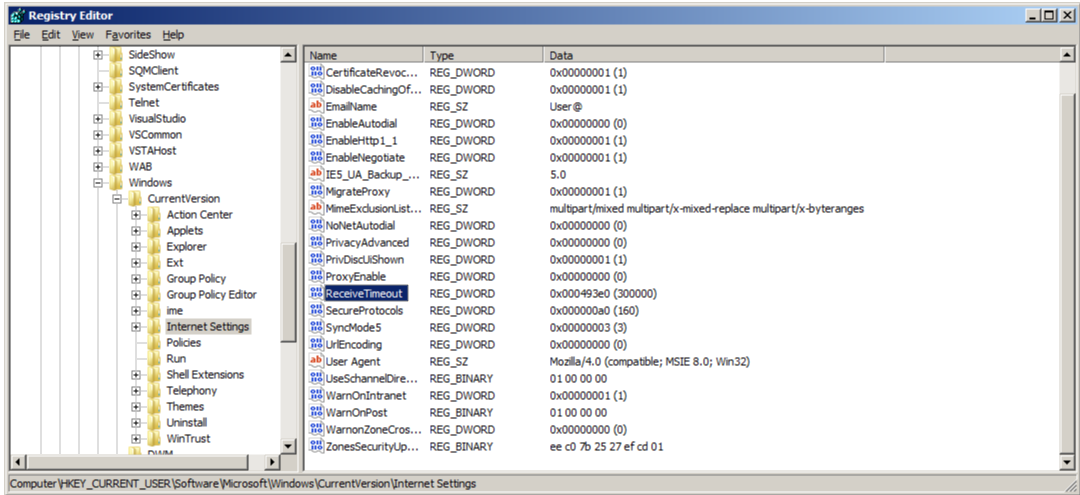Viewport: 1080px width, 495px height.
Task: Click the DWORD icon beside CertificateRevoc... value
Action: pyautogui.click(x=316, y=72)
